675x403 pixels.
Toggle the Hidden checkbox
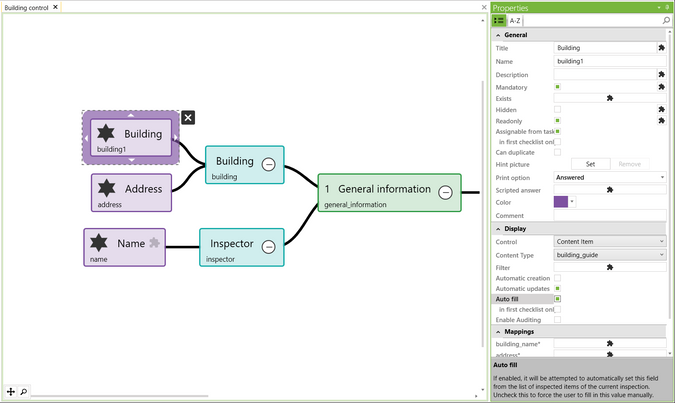tap(558, 109)
